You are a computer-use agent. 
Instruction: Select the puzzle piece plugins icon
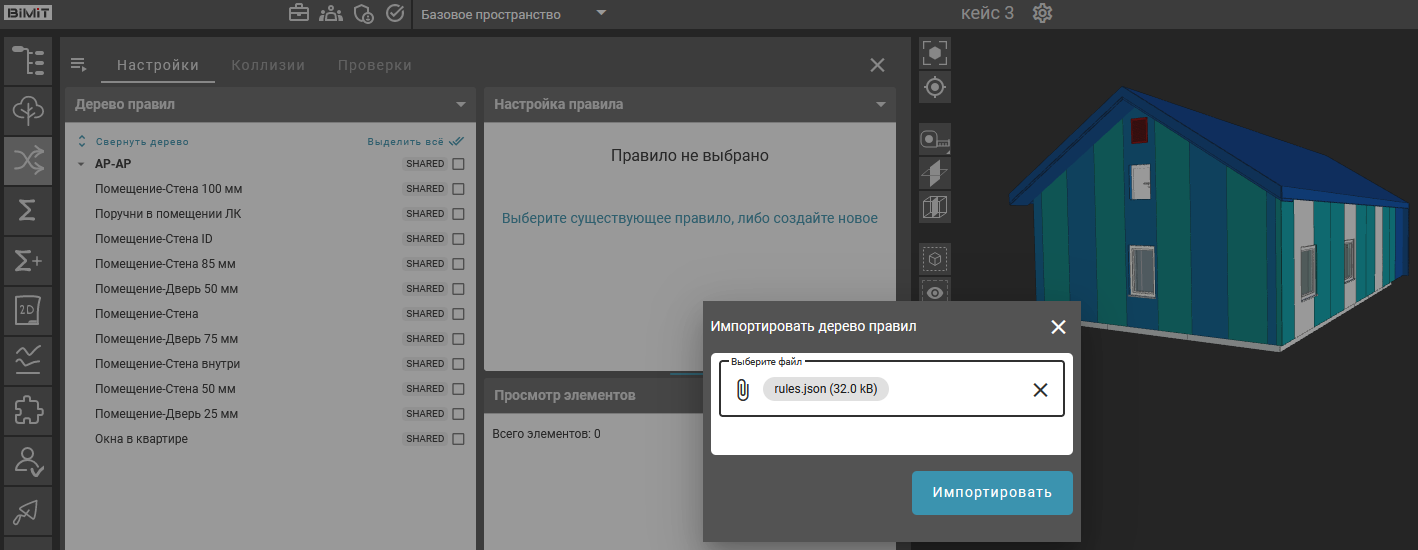28,410
